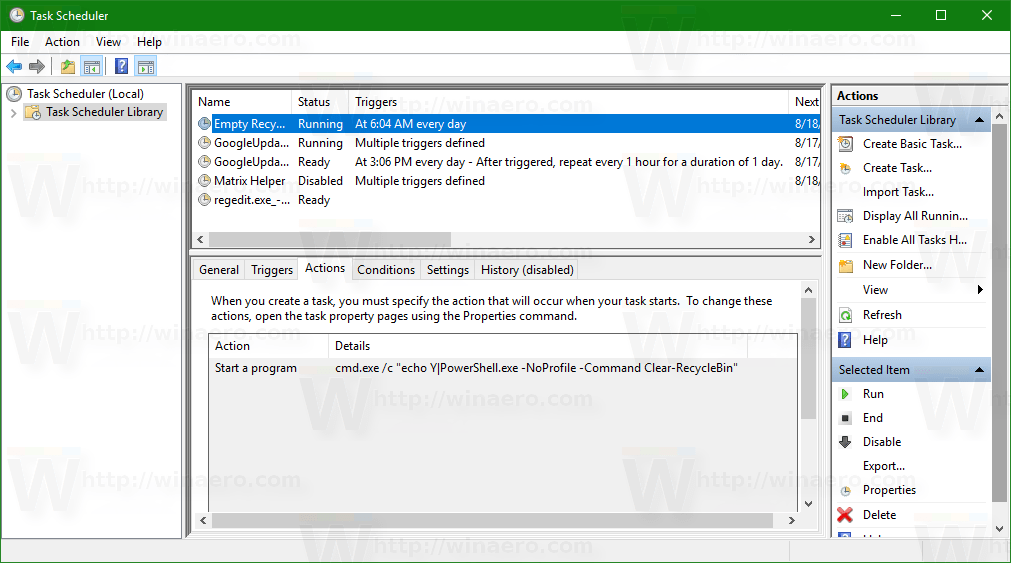Click the Properties action label
Screen dimensions: 1011x563
pos(889,490)
